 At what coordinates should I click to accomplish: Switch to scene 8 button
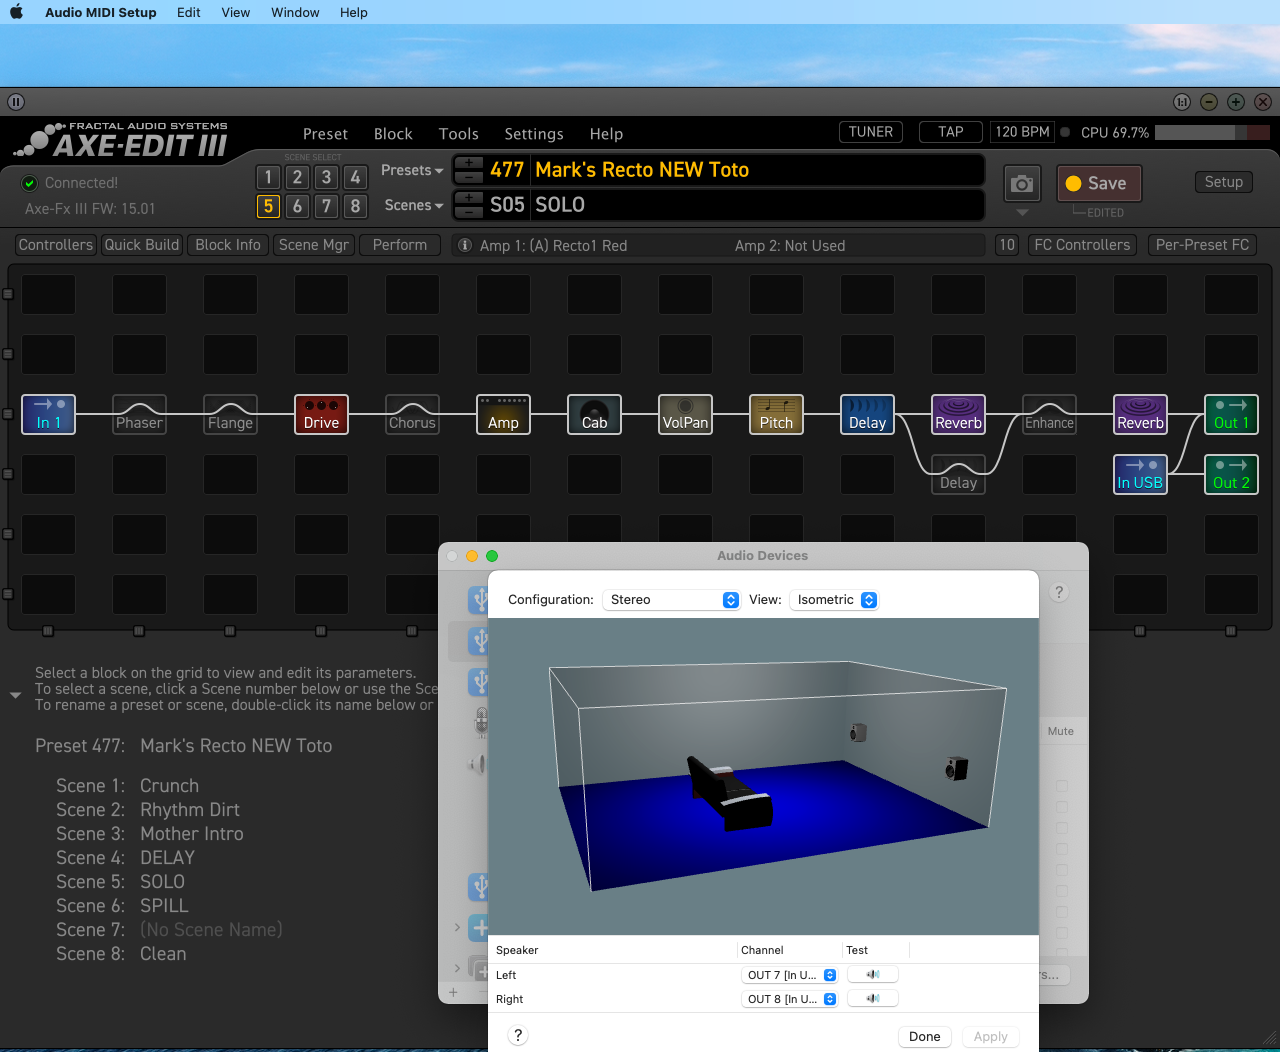355,206
